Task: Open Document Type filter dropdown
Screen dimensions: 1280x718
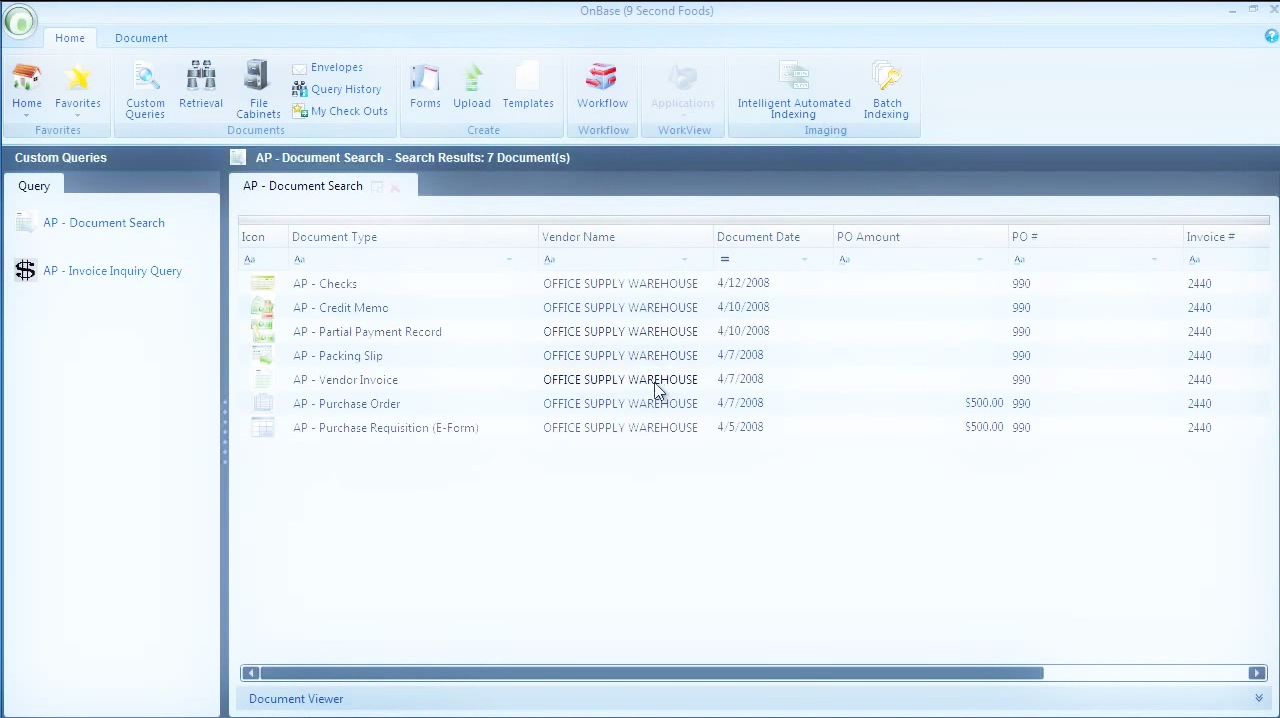Action: 509,260
